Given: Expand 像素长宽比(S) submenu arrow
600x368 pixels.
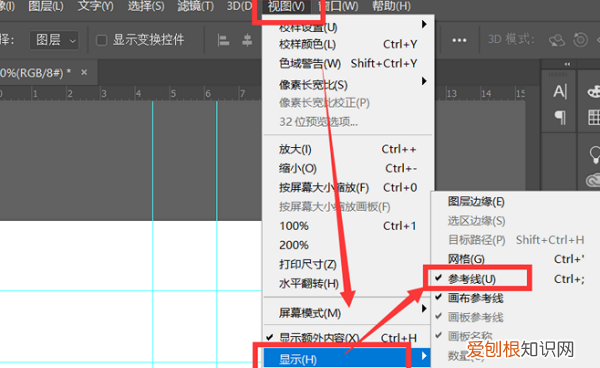Looking at the screenshot, I should 424,81.
